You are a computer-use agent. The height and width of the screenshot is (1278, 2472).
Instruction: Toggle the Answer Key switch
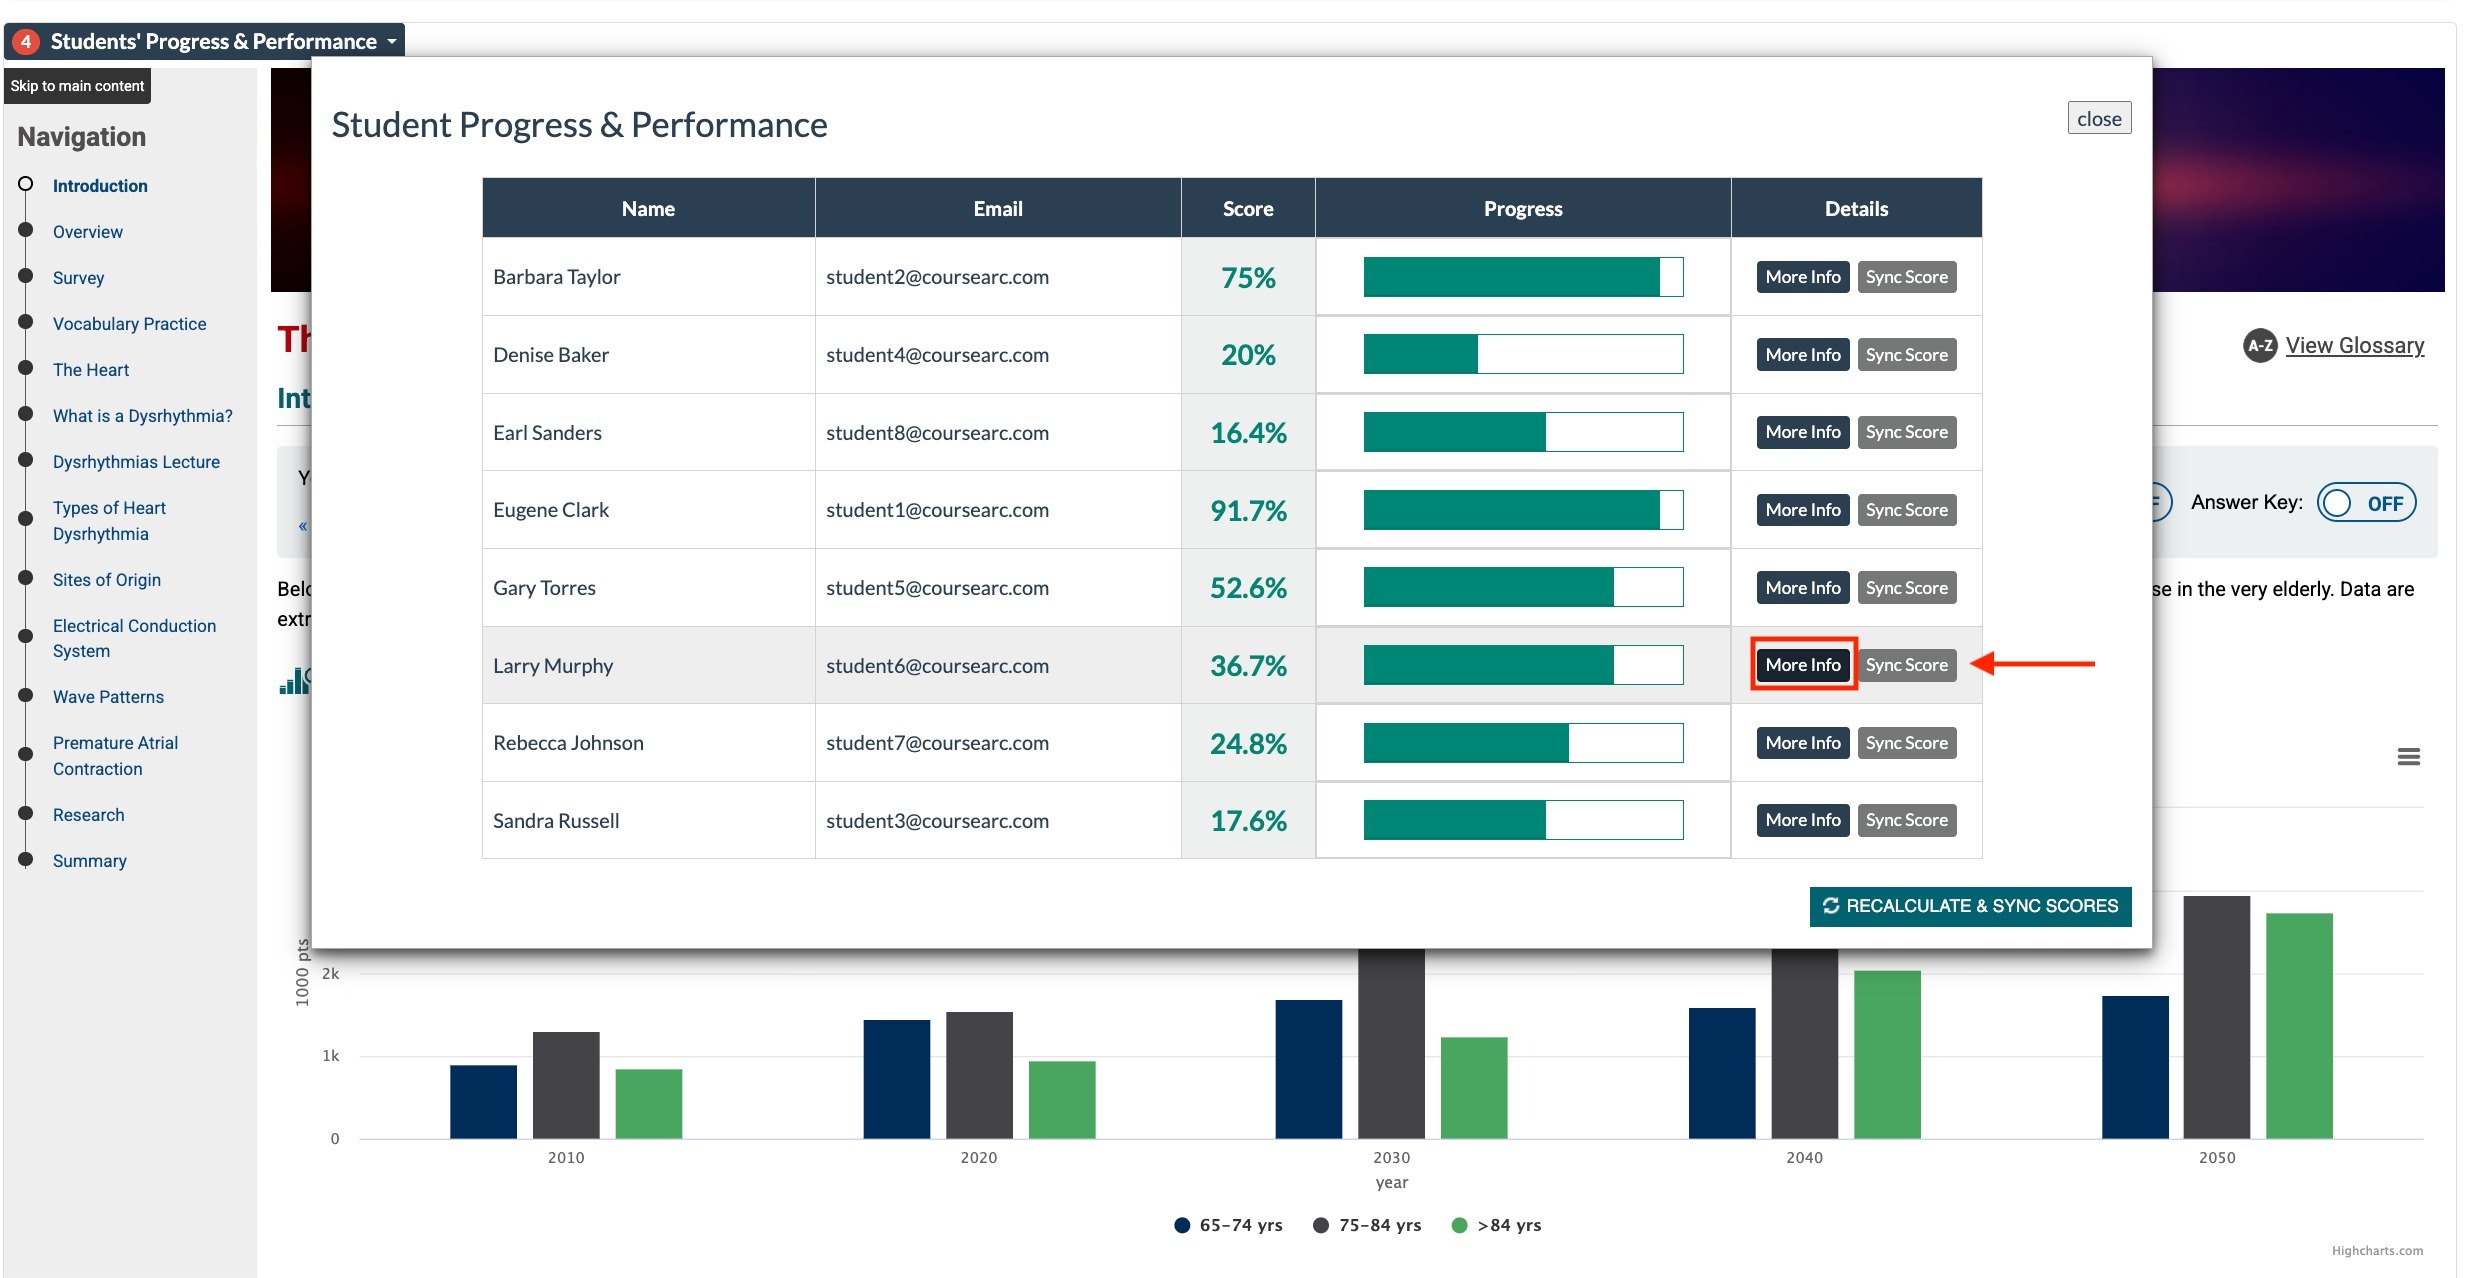click(2366, 503)
